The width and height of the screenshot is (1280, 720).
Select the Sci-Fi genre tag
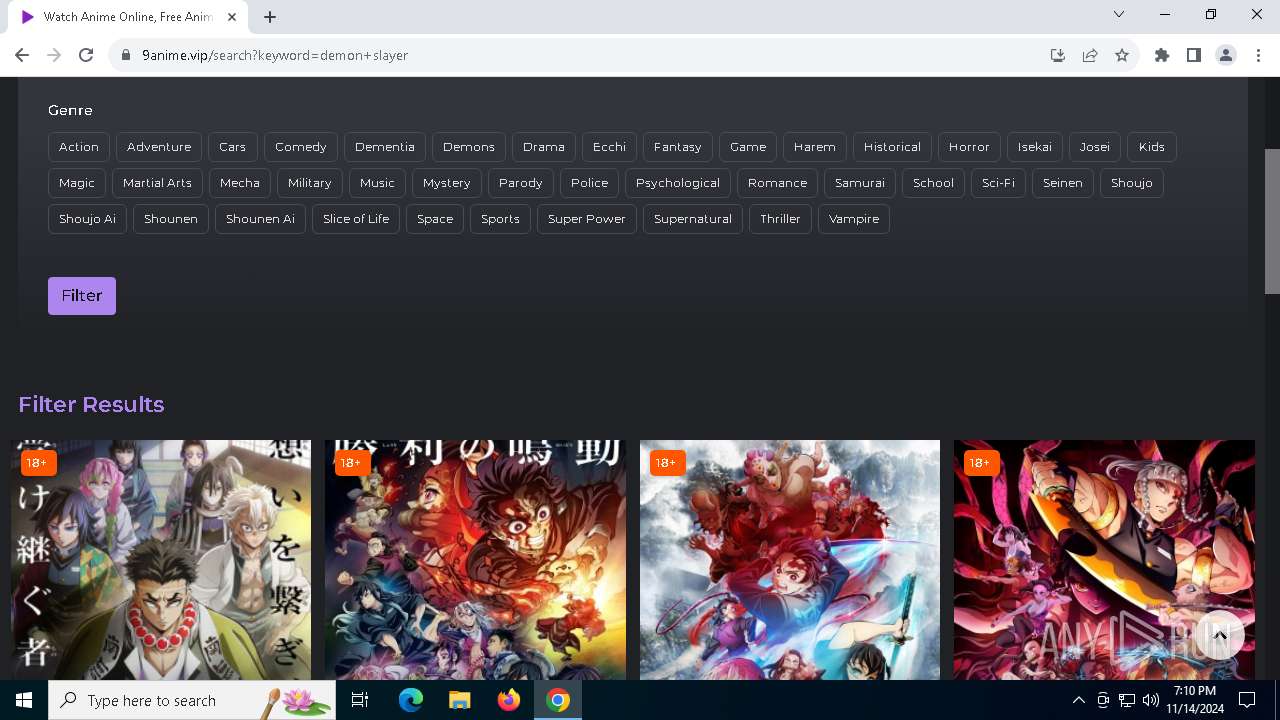pos(998,183)
